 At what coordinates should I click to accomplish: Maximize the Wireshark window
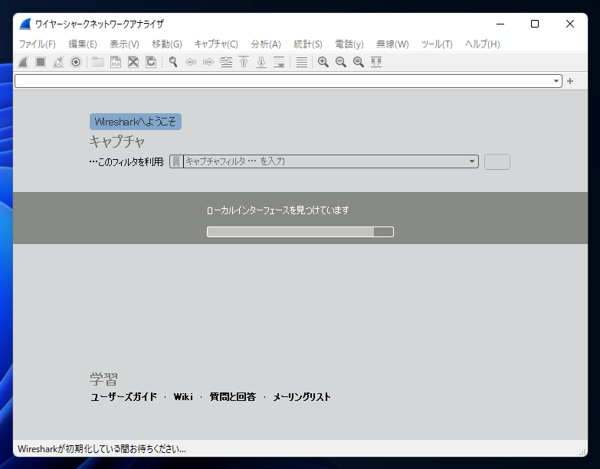(535, 24)
